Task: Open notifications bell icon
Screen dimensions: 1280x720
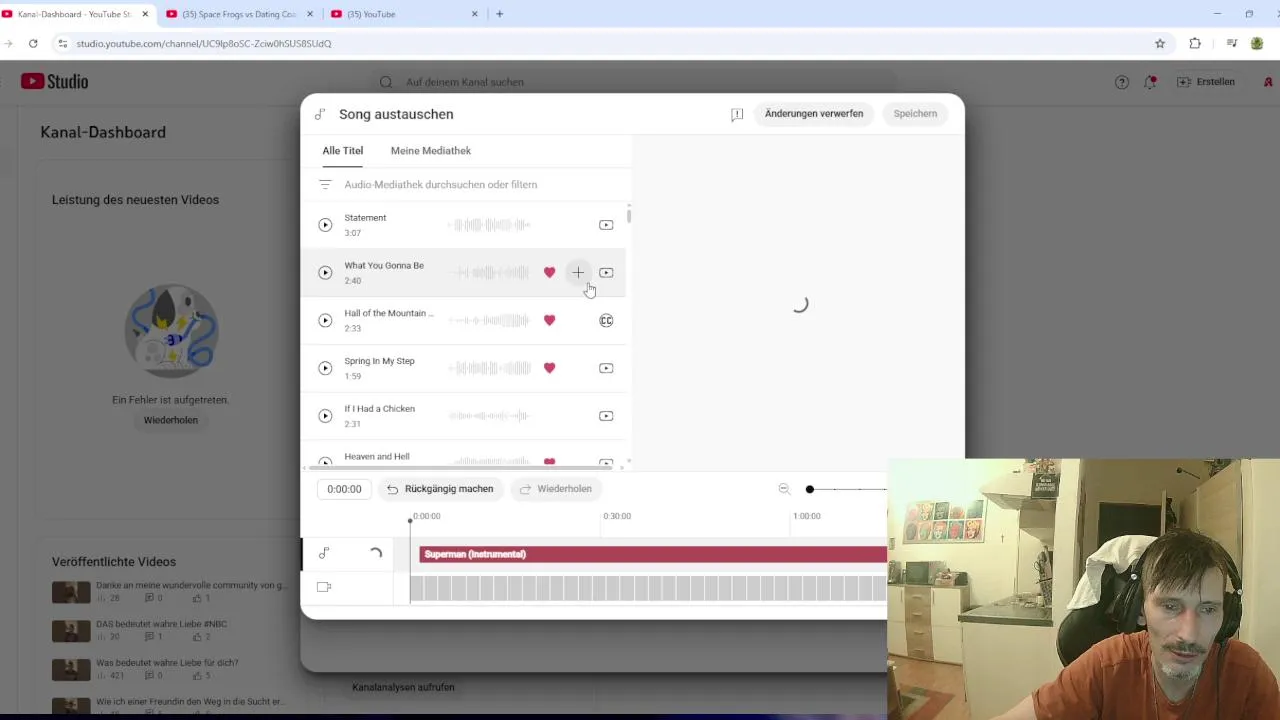Action: 1150,82
